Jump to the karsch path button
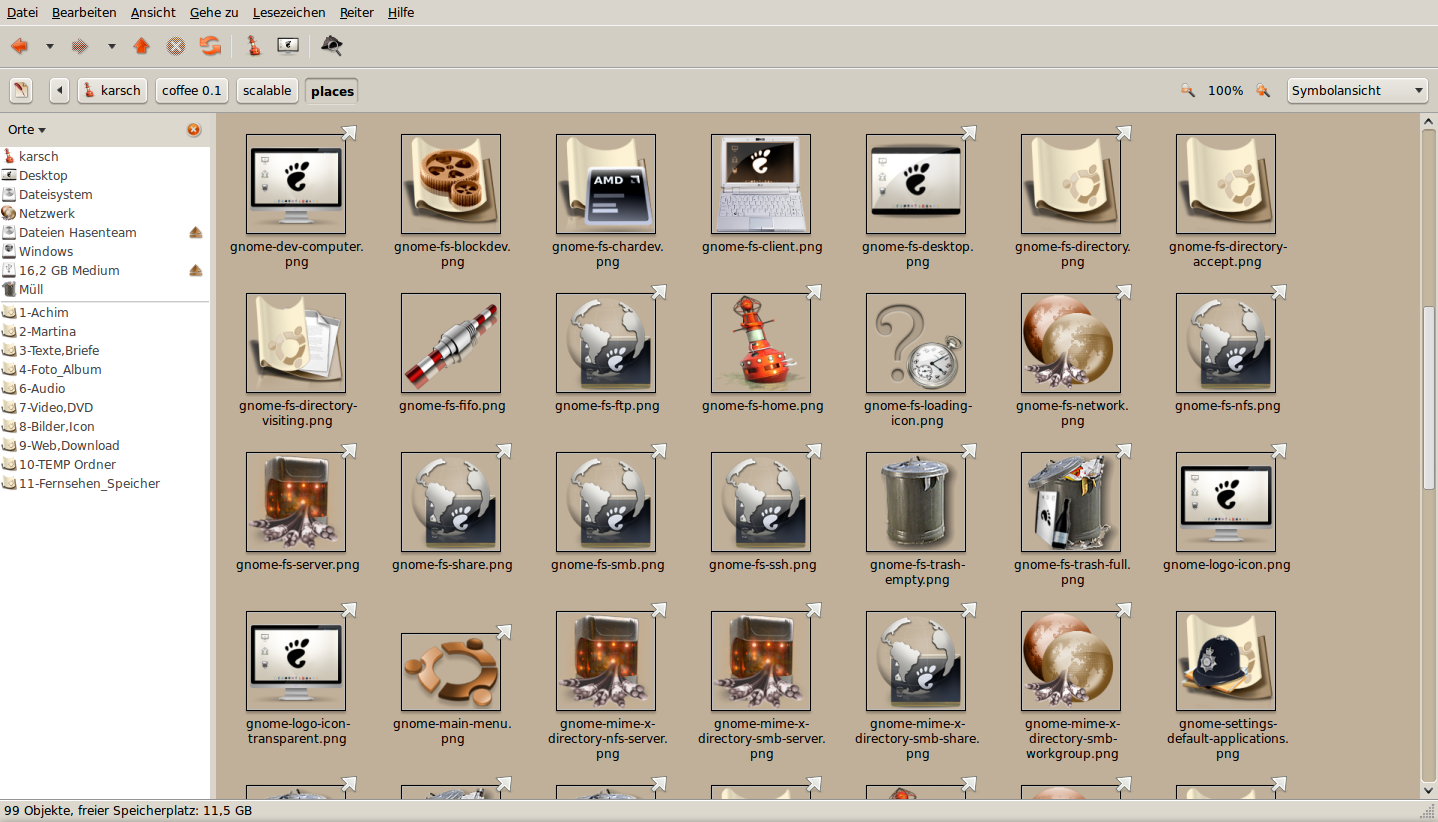 tap(112, 90)
